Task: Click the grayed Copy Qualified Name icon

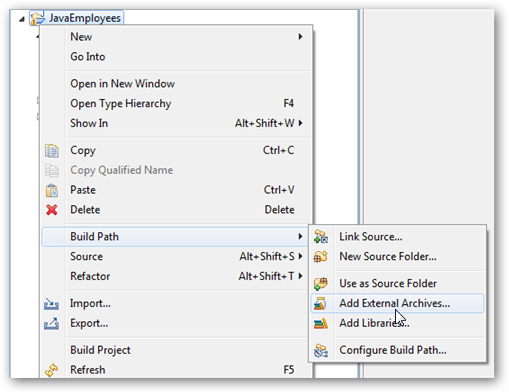Action: 52,171
